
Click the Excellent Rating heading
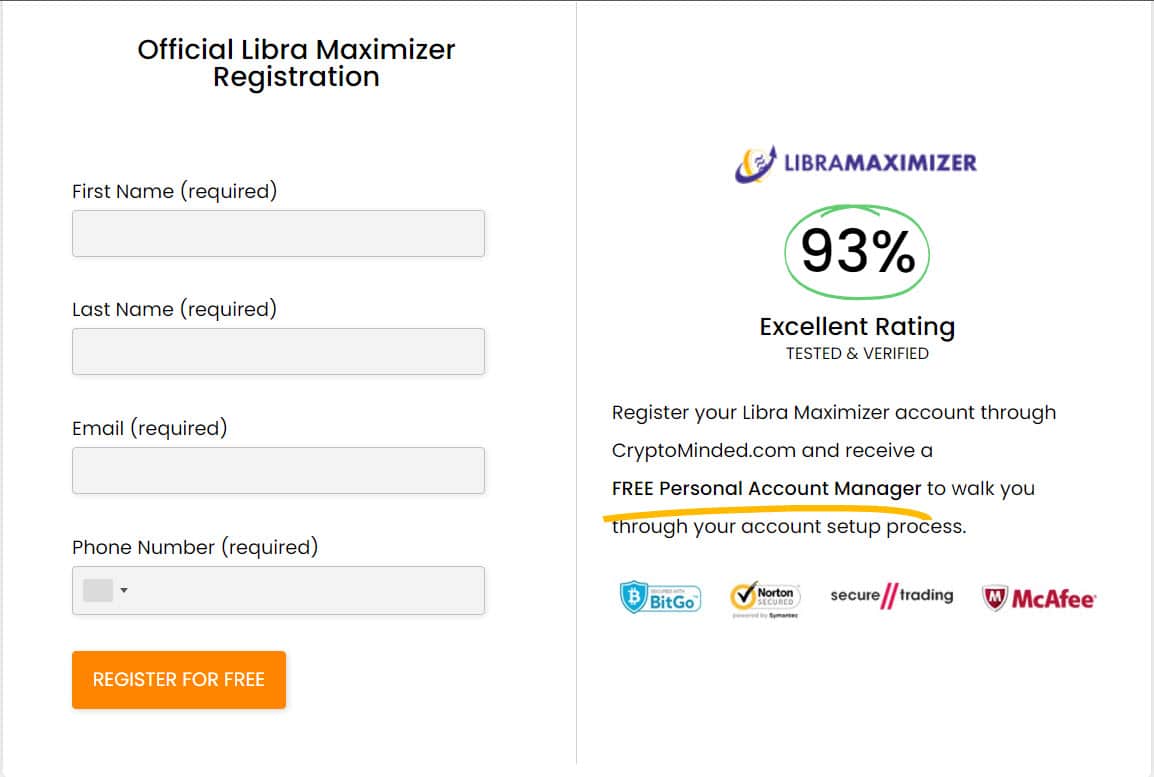857,327
